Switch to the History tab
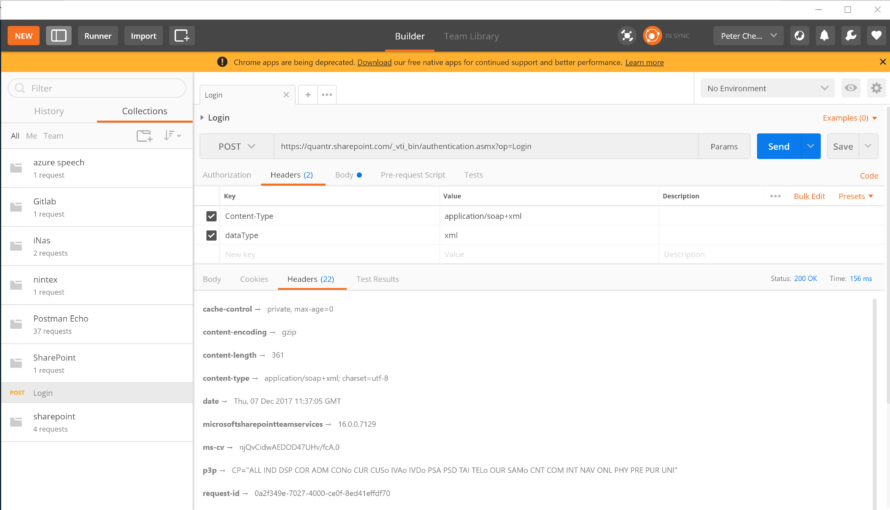The image size is (890, 510). click(49, 111)
